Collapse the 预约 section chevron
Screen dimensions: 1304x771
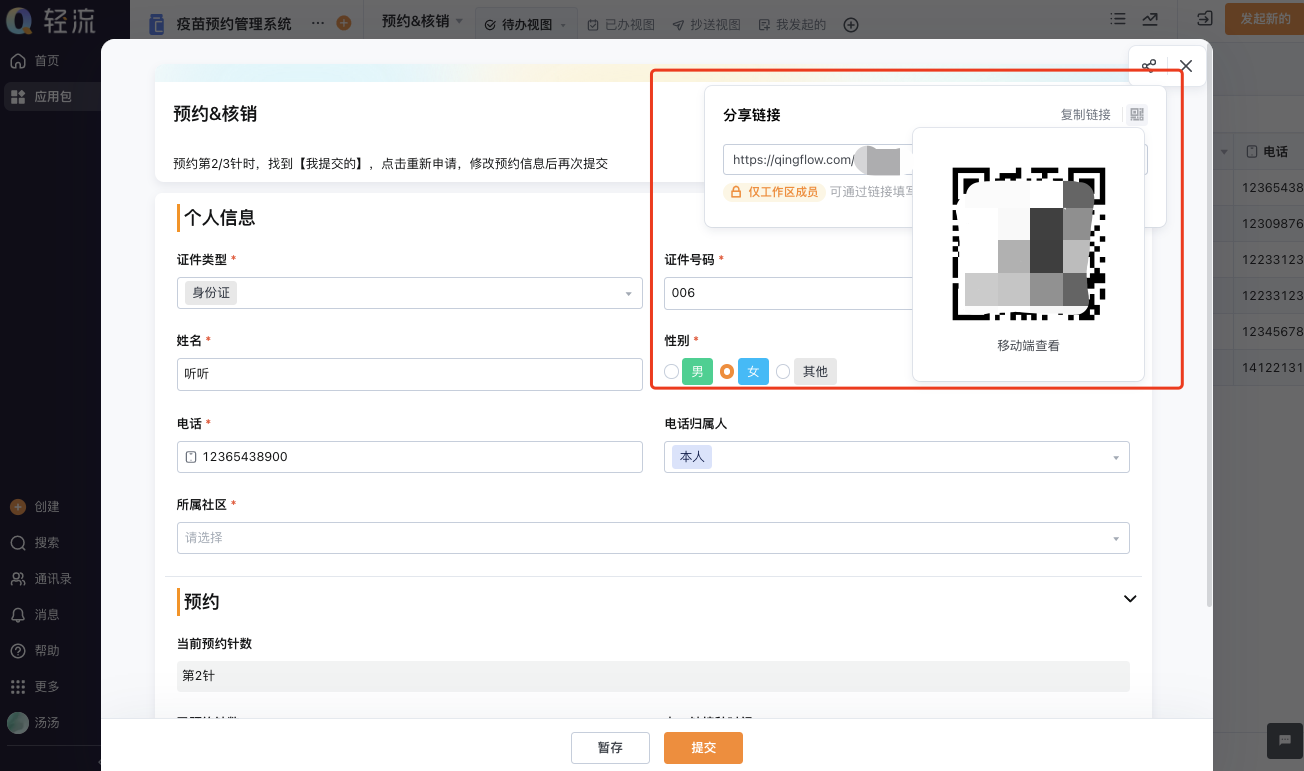pyautogui.click(x=1130, y=599)
